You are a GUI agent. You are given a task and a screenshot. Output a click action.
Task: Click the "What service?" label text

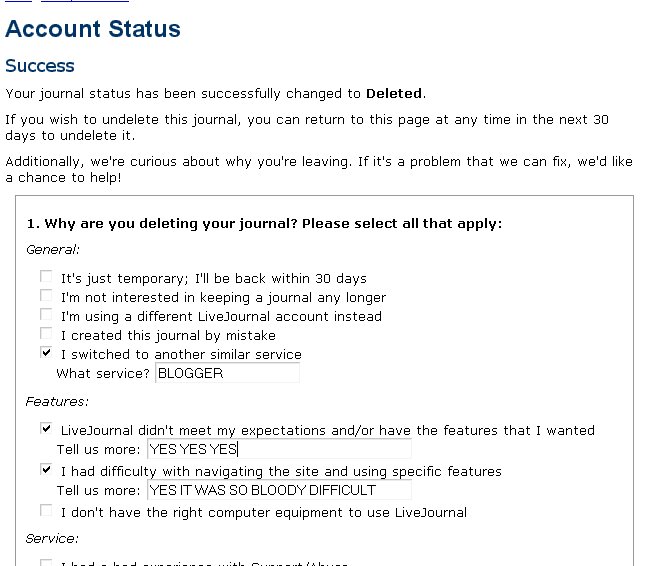pyautogui.click(x=103, y=373)
